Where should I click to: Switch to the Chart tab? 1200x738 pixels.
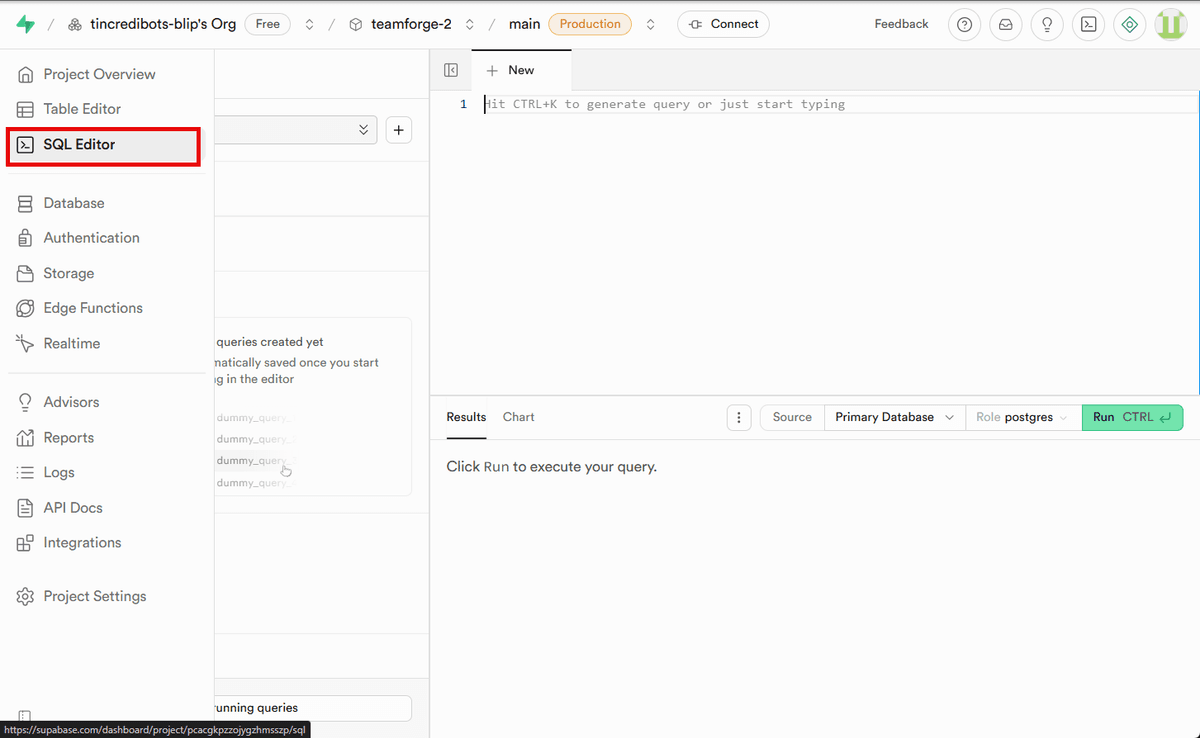tap(518, 417)
